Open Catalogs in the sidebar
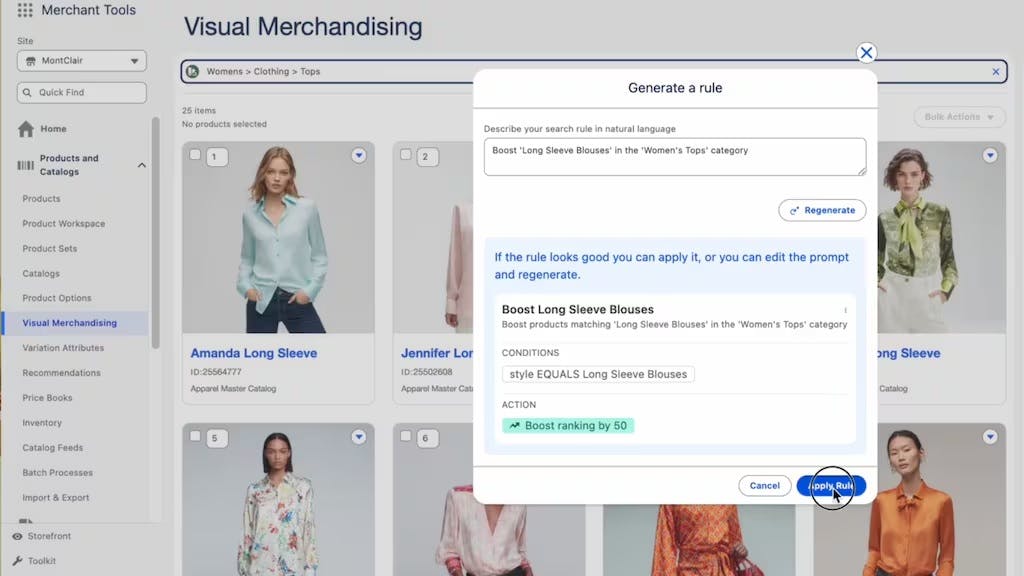This screenshot has width=1024, height=576. coord(40,273)
